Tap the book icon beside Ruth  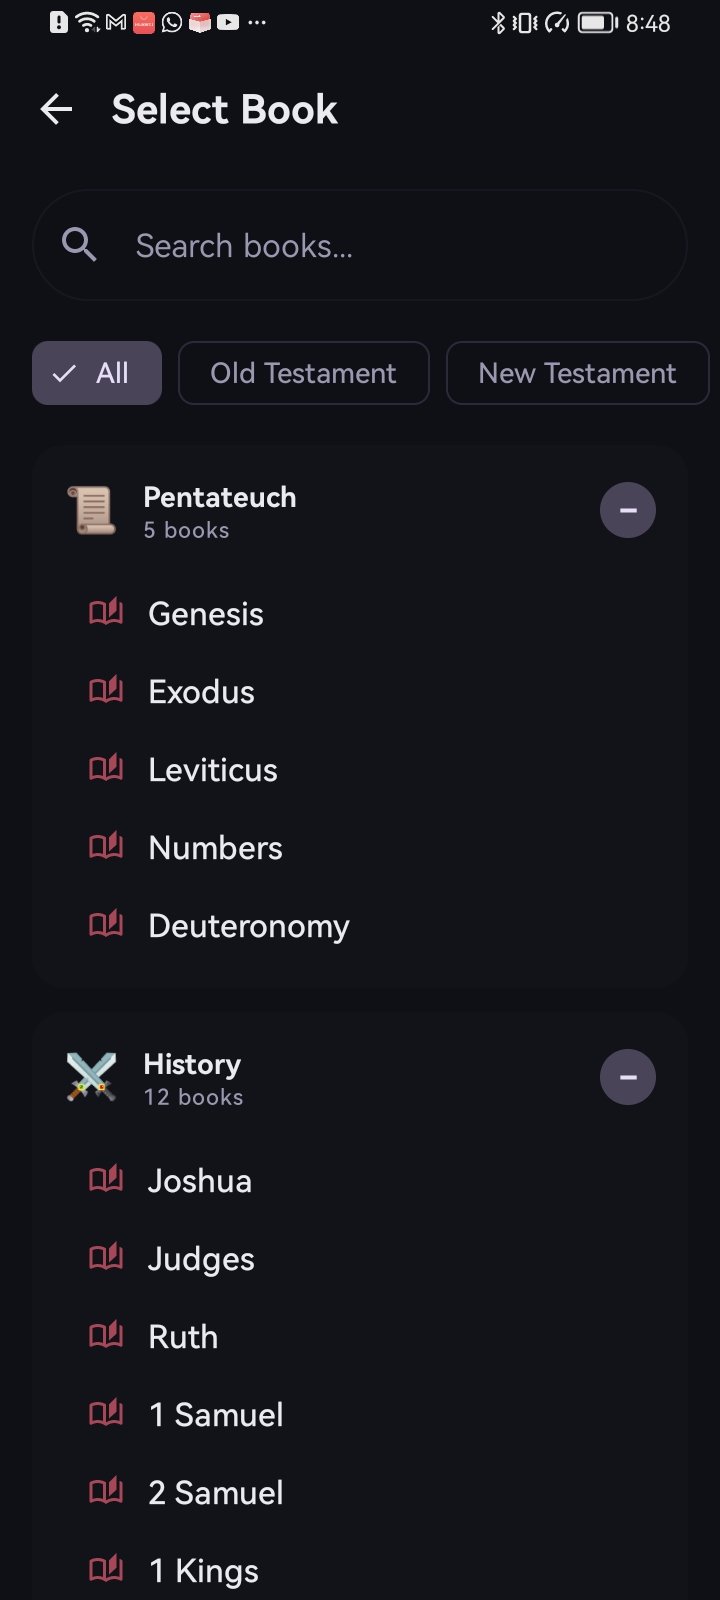coord(106,1335)
